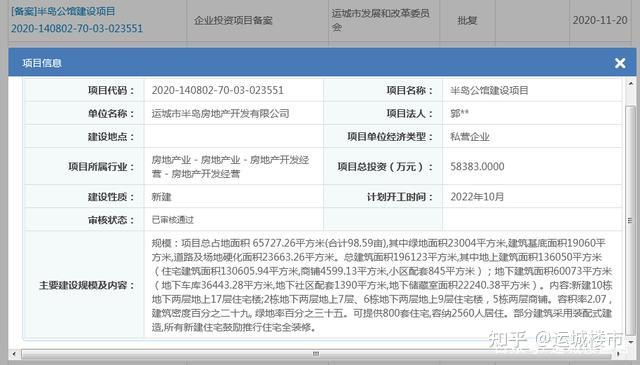The width and height of the screenshot is (640, 365).
Task: Click the 审核状态 field label
Action: tap(111, 220)
